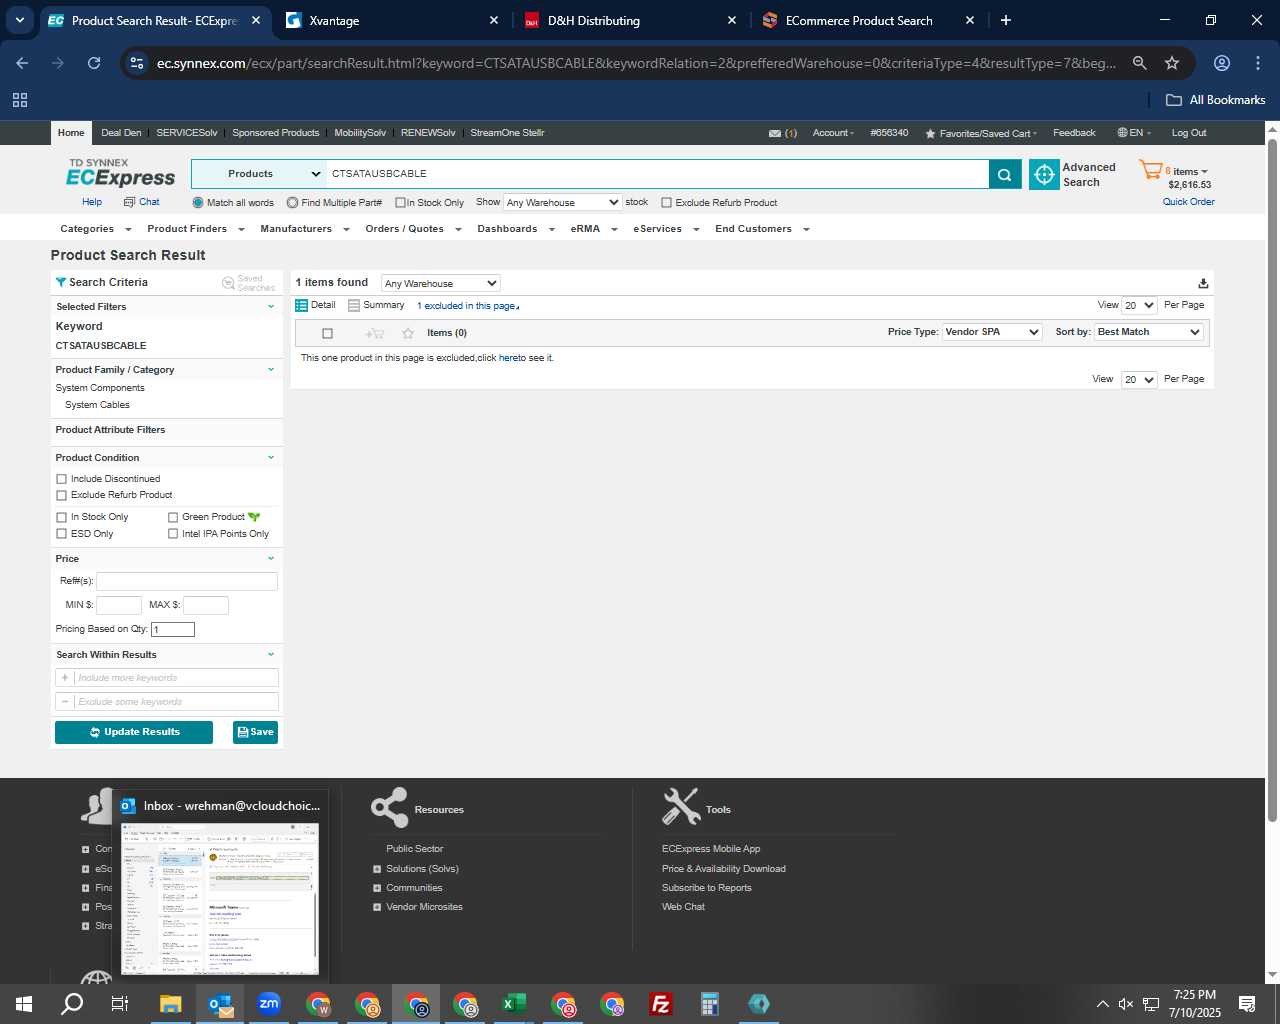This screenshot has width=1280, height=1024.
Task: Open Chrome zoom magnifier icon in address bar
Action: coord(1139,63)
